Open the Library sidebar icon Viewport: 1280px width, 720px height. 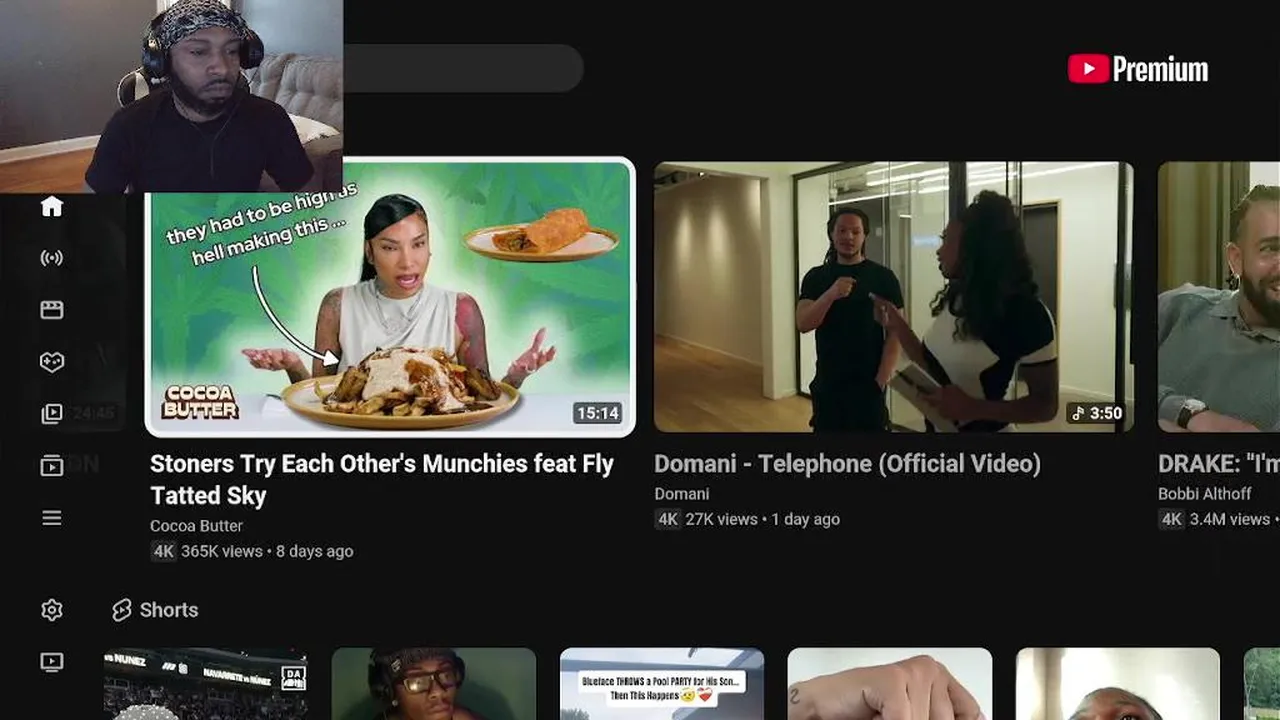coord(52,414)
